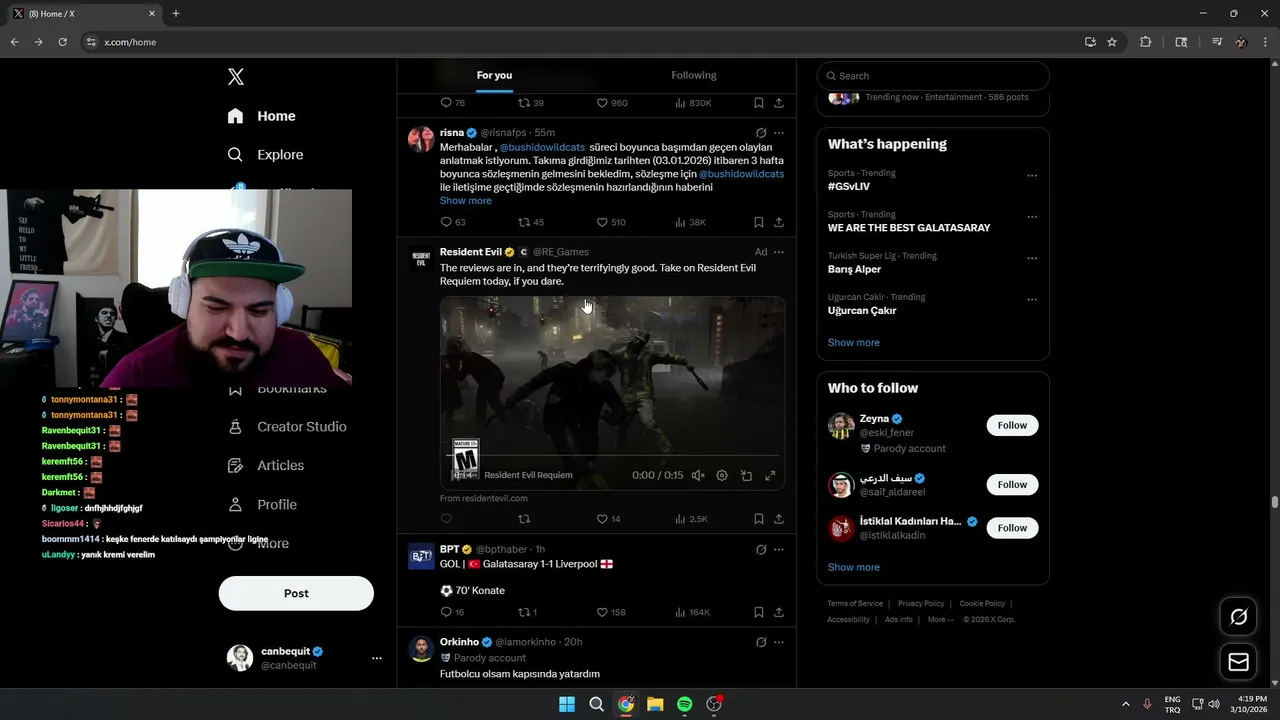1280x720 pixels.
Task: Bookmark the Resident Evil ad post
Action: click(x=759, y=519)
